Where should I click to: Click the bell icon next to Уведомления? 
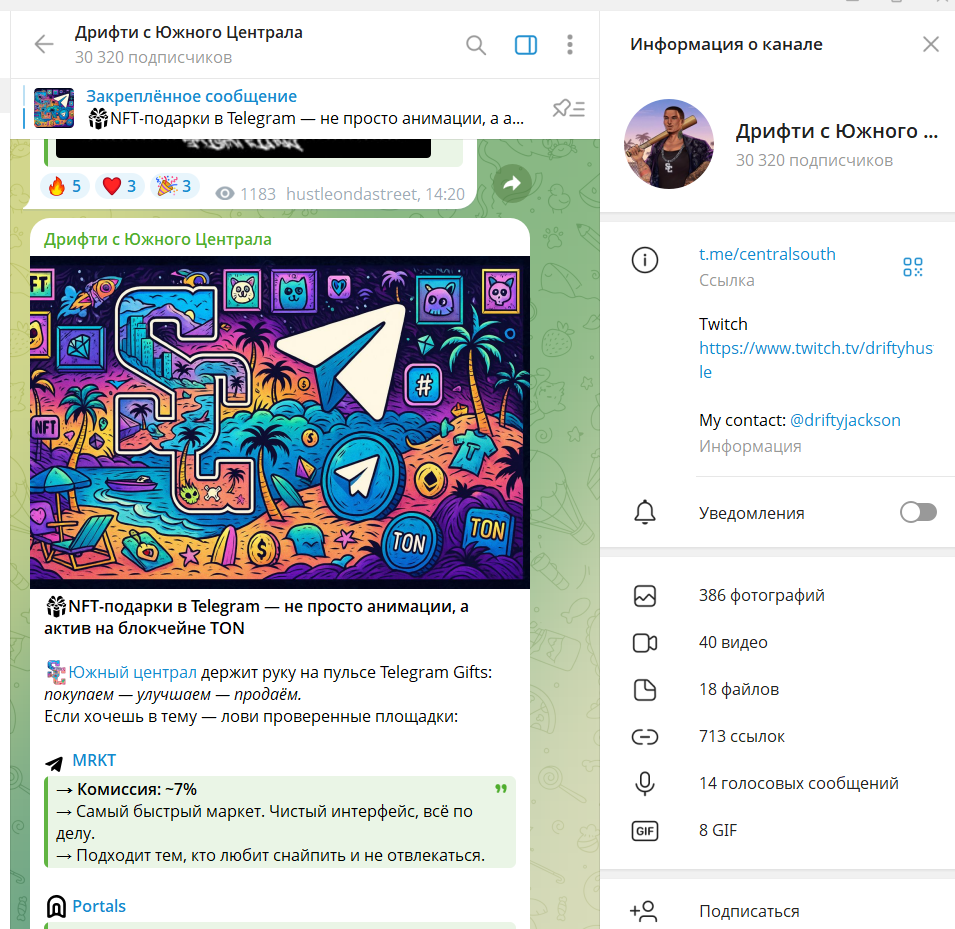pos(644,512)
